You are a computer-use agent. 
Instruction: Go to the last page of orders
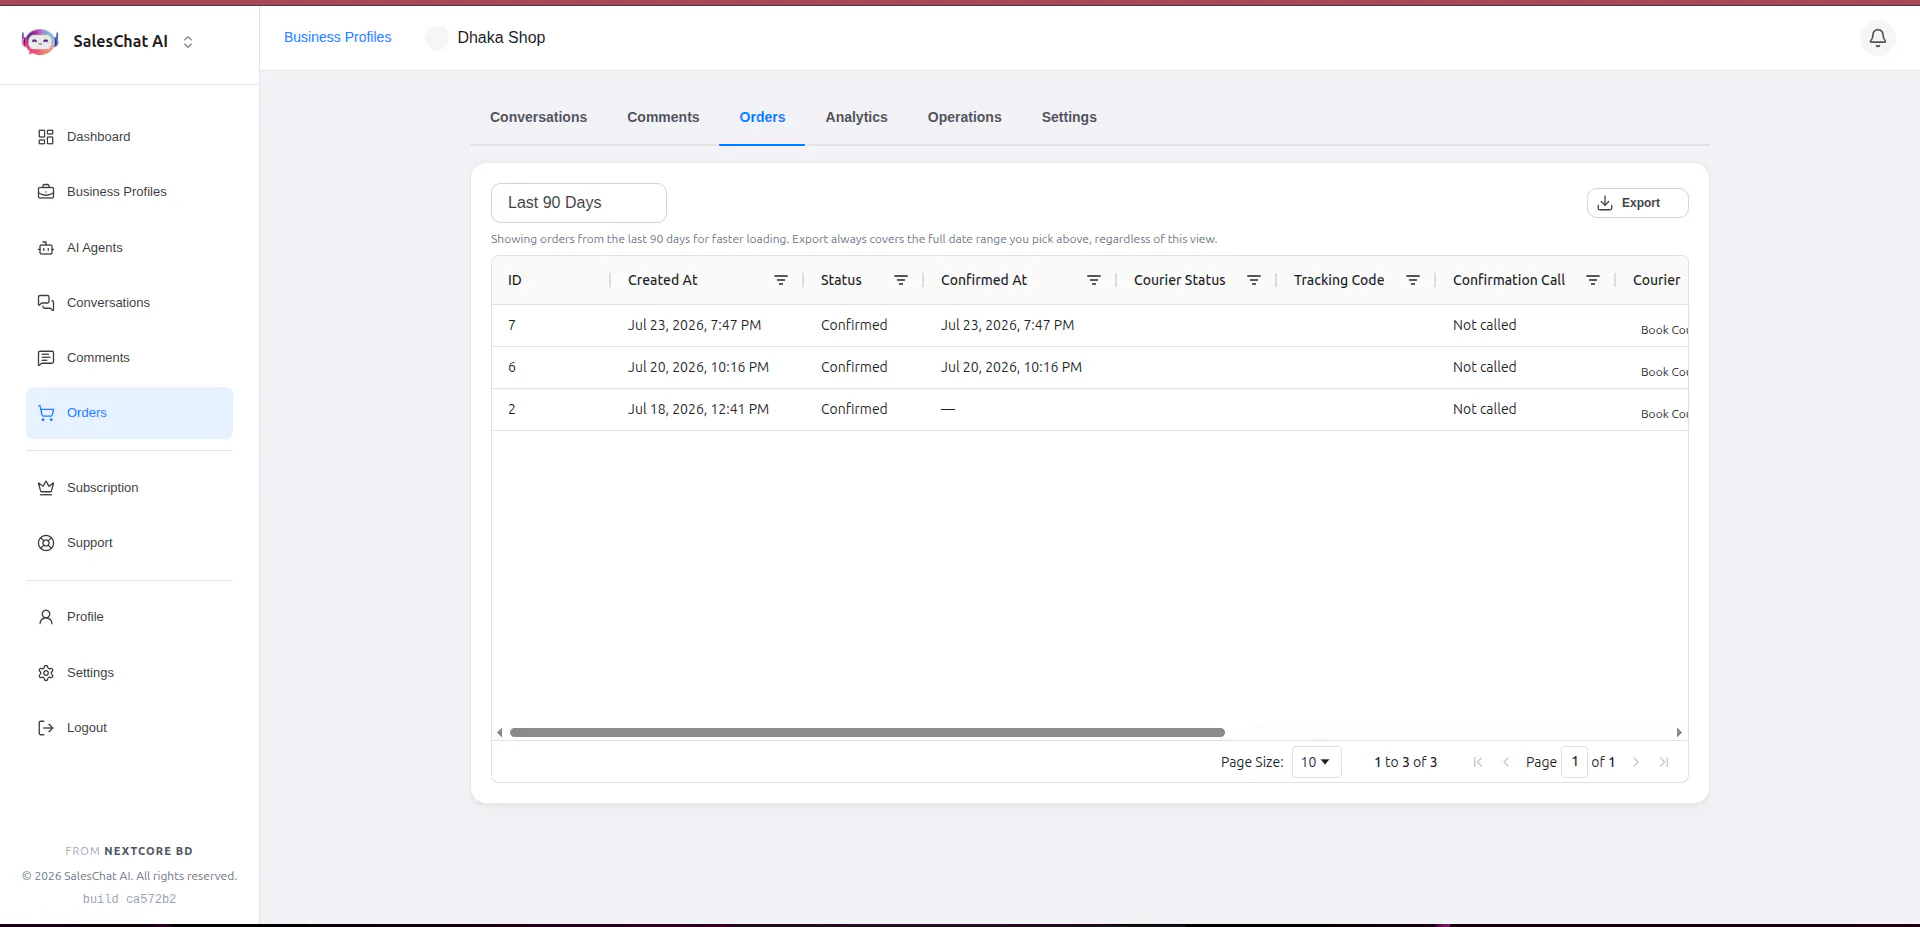(1664, 762)
